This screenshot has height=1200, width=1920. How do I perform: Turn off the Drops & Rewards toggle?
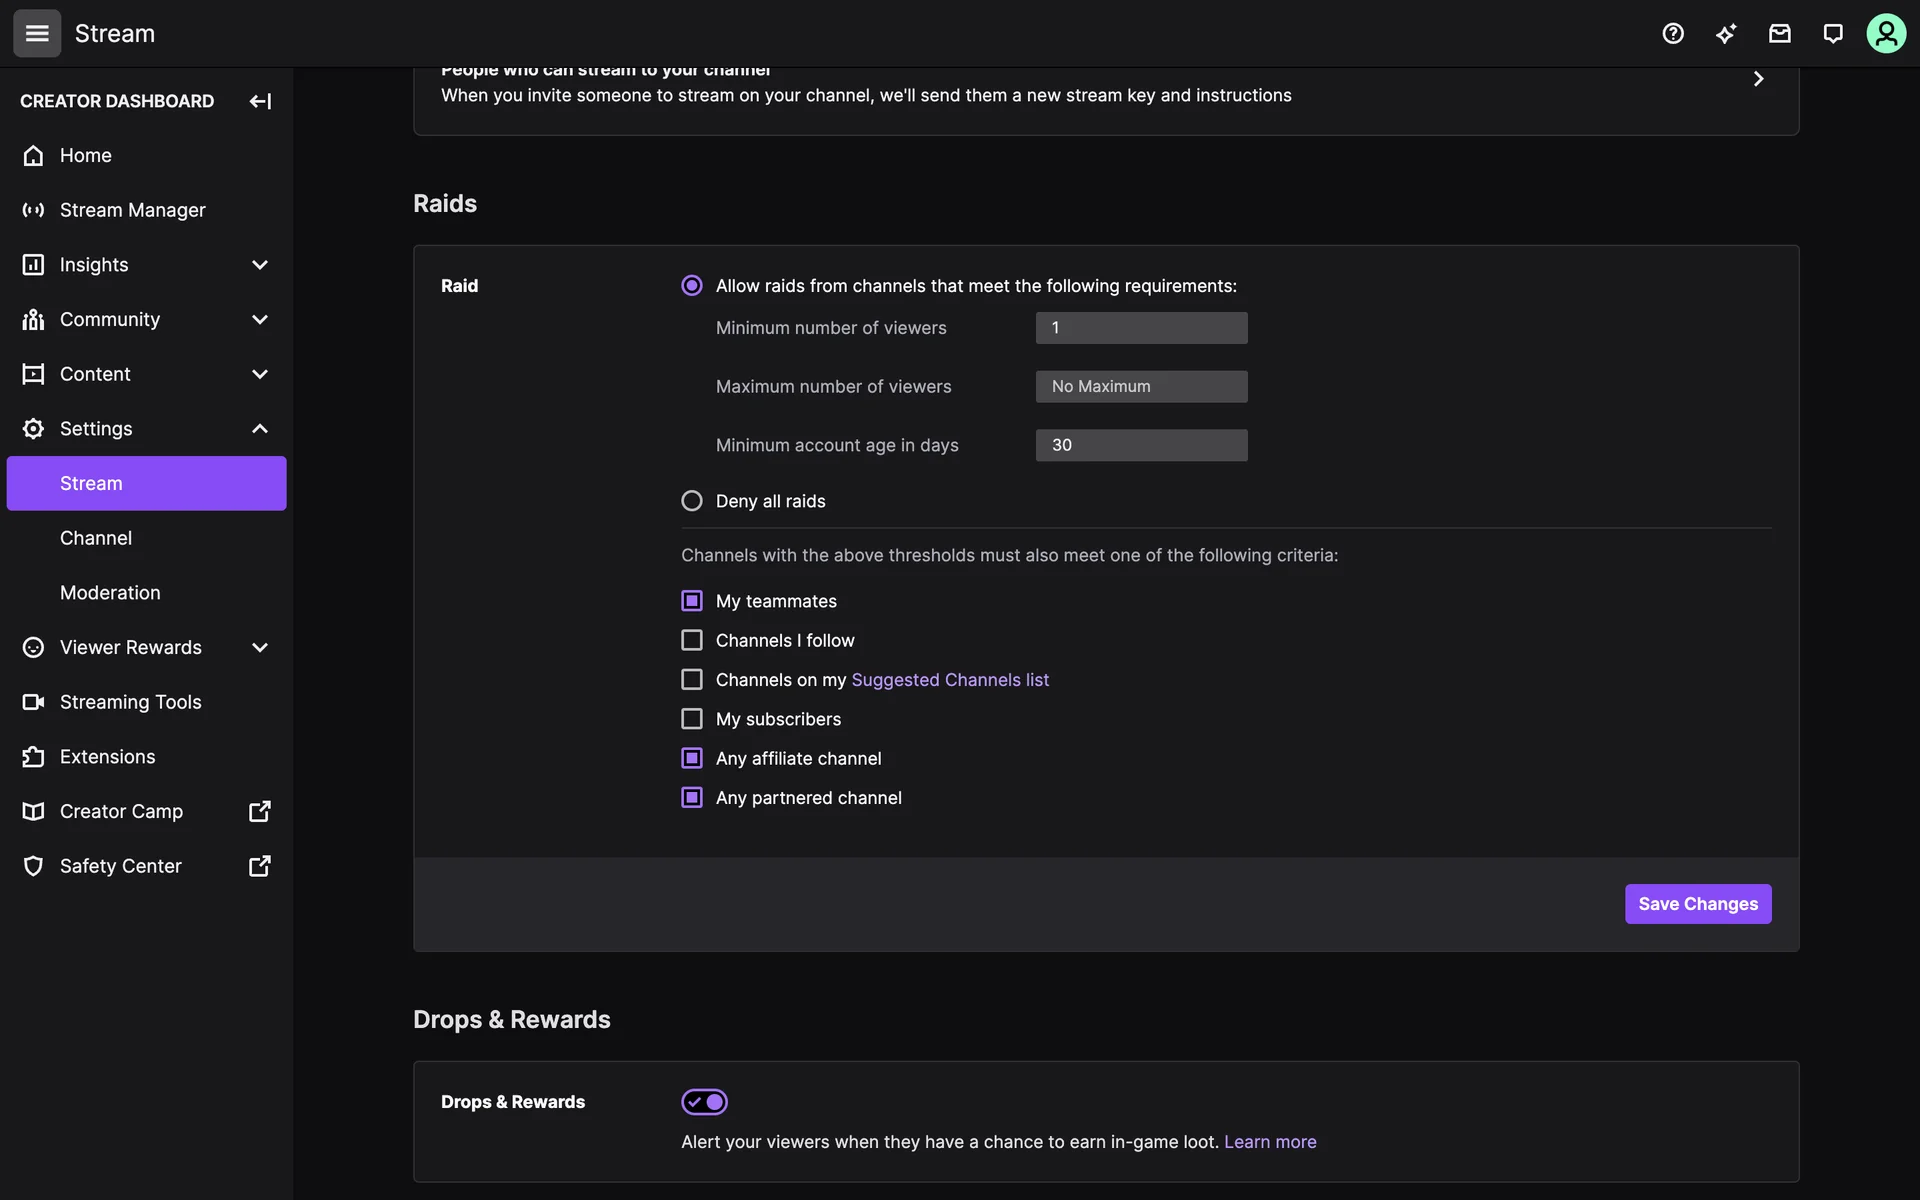tap(705, 1102)
